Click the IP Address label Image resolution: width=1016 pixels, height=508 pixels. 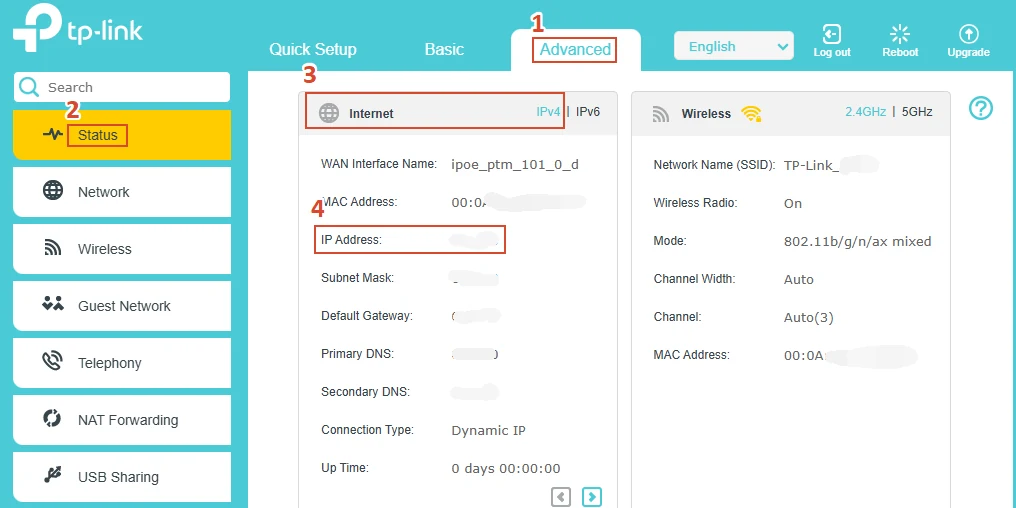pyautogui.click(x=352, y=240)
